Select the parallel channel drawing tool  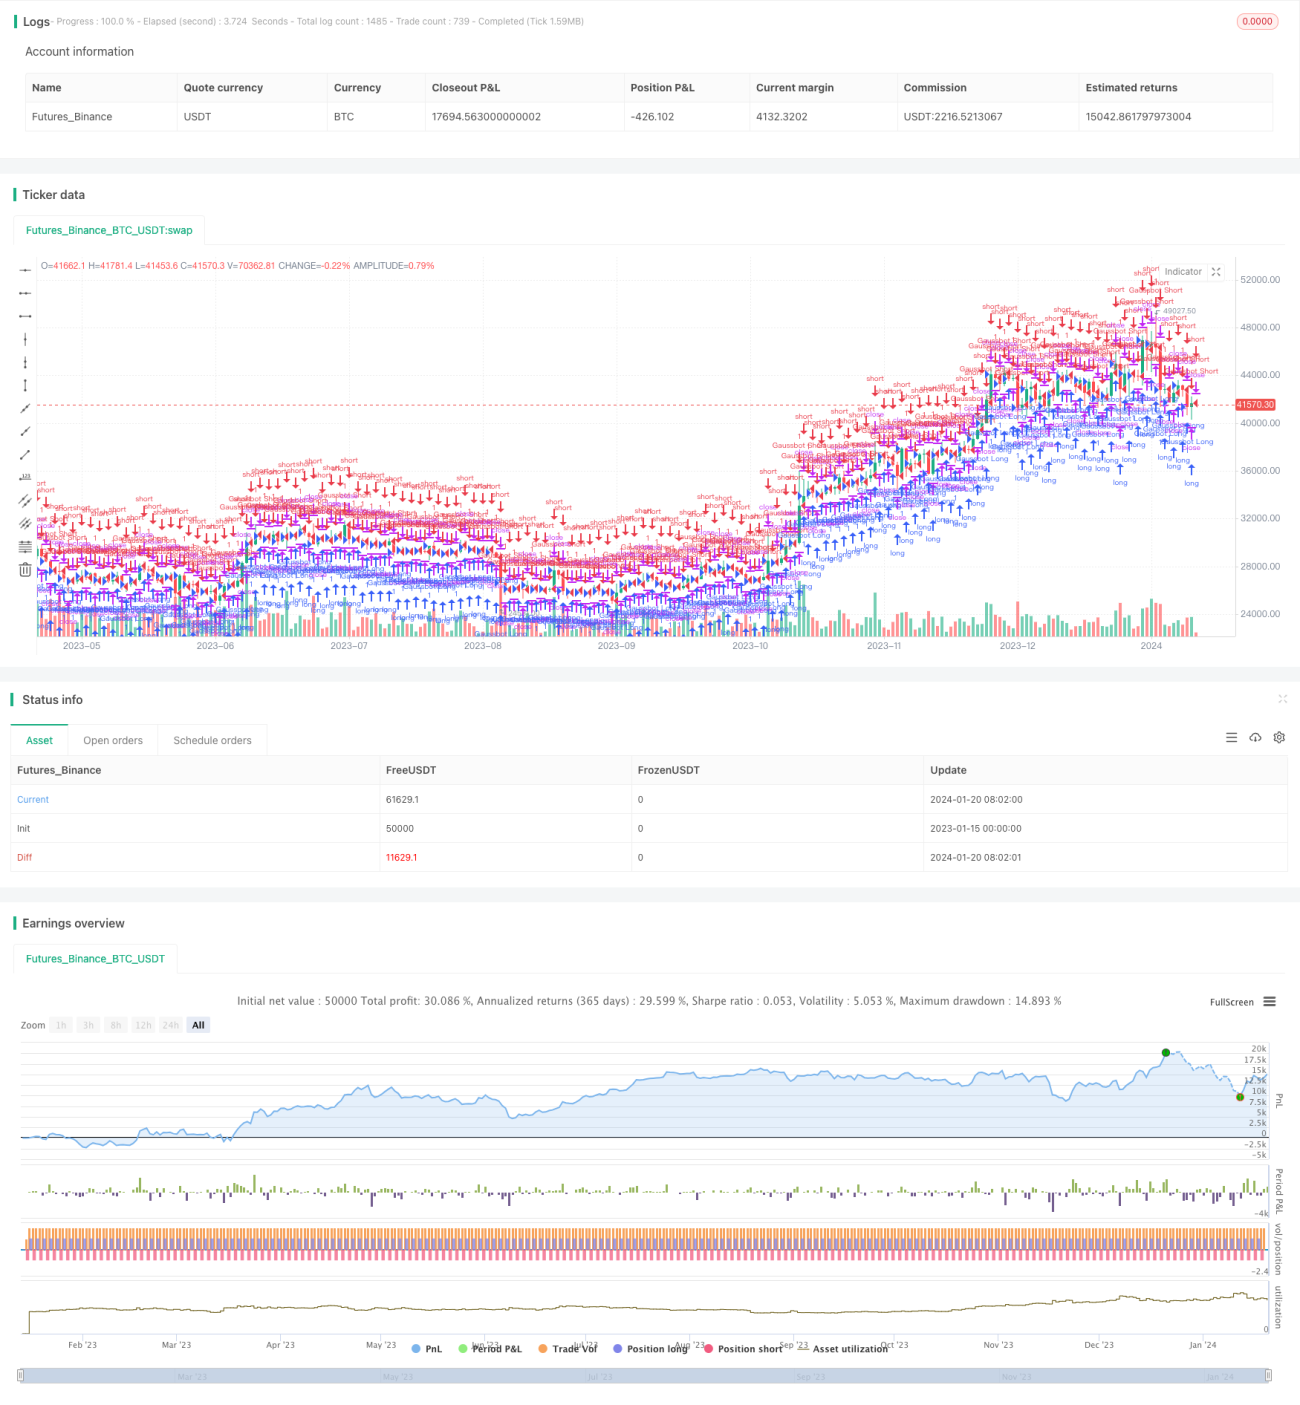[25, 500]
